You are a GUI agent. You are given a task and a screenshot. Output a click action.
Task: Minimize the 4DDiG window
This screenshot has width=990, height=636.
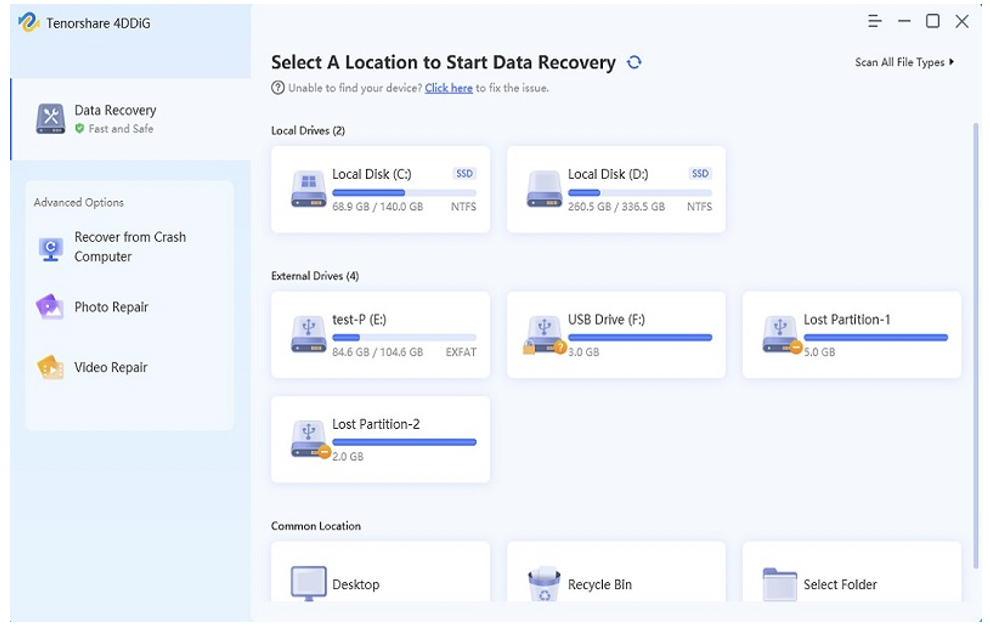click(x=904, y=21)
